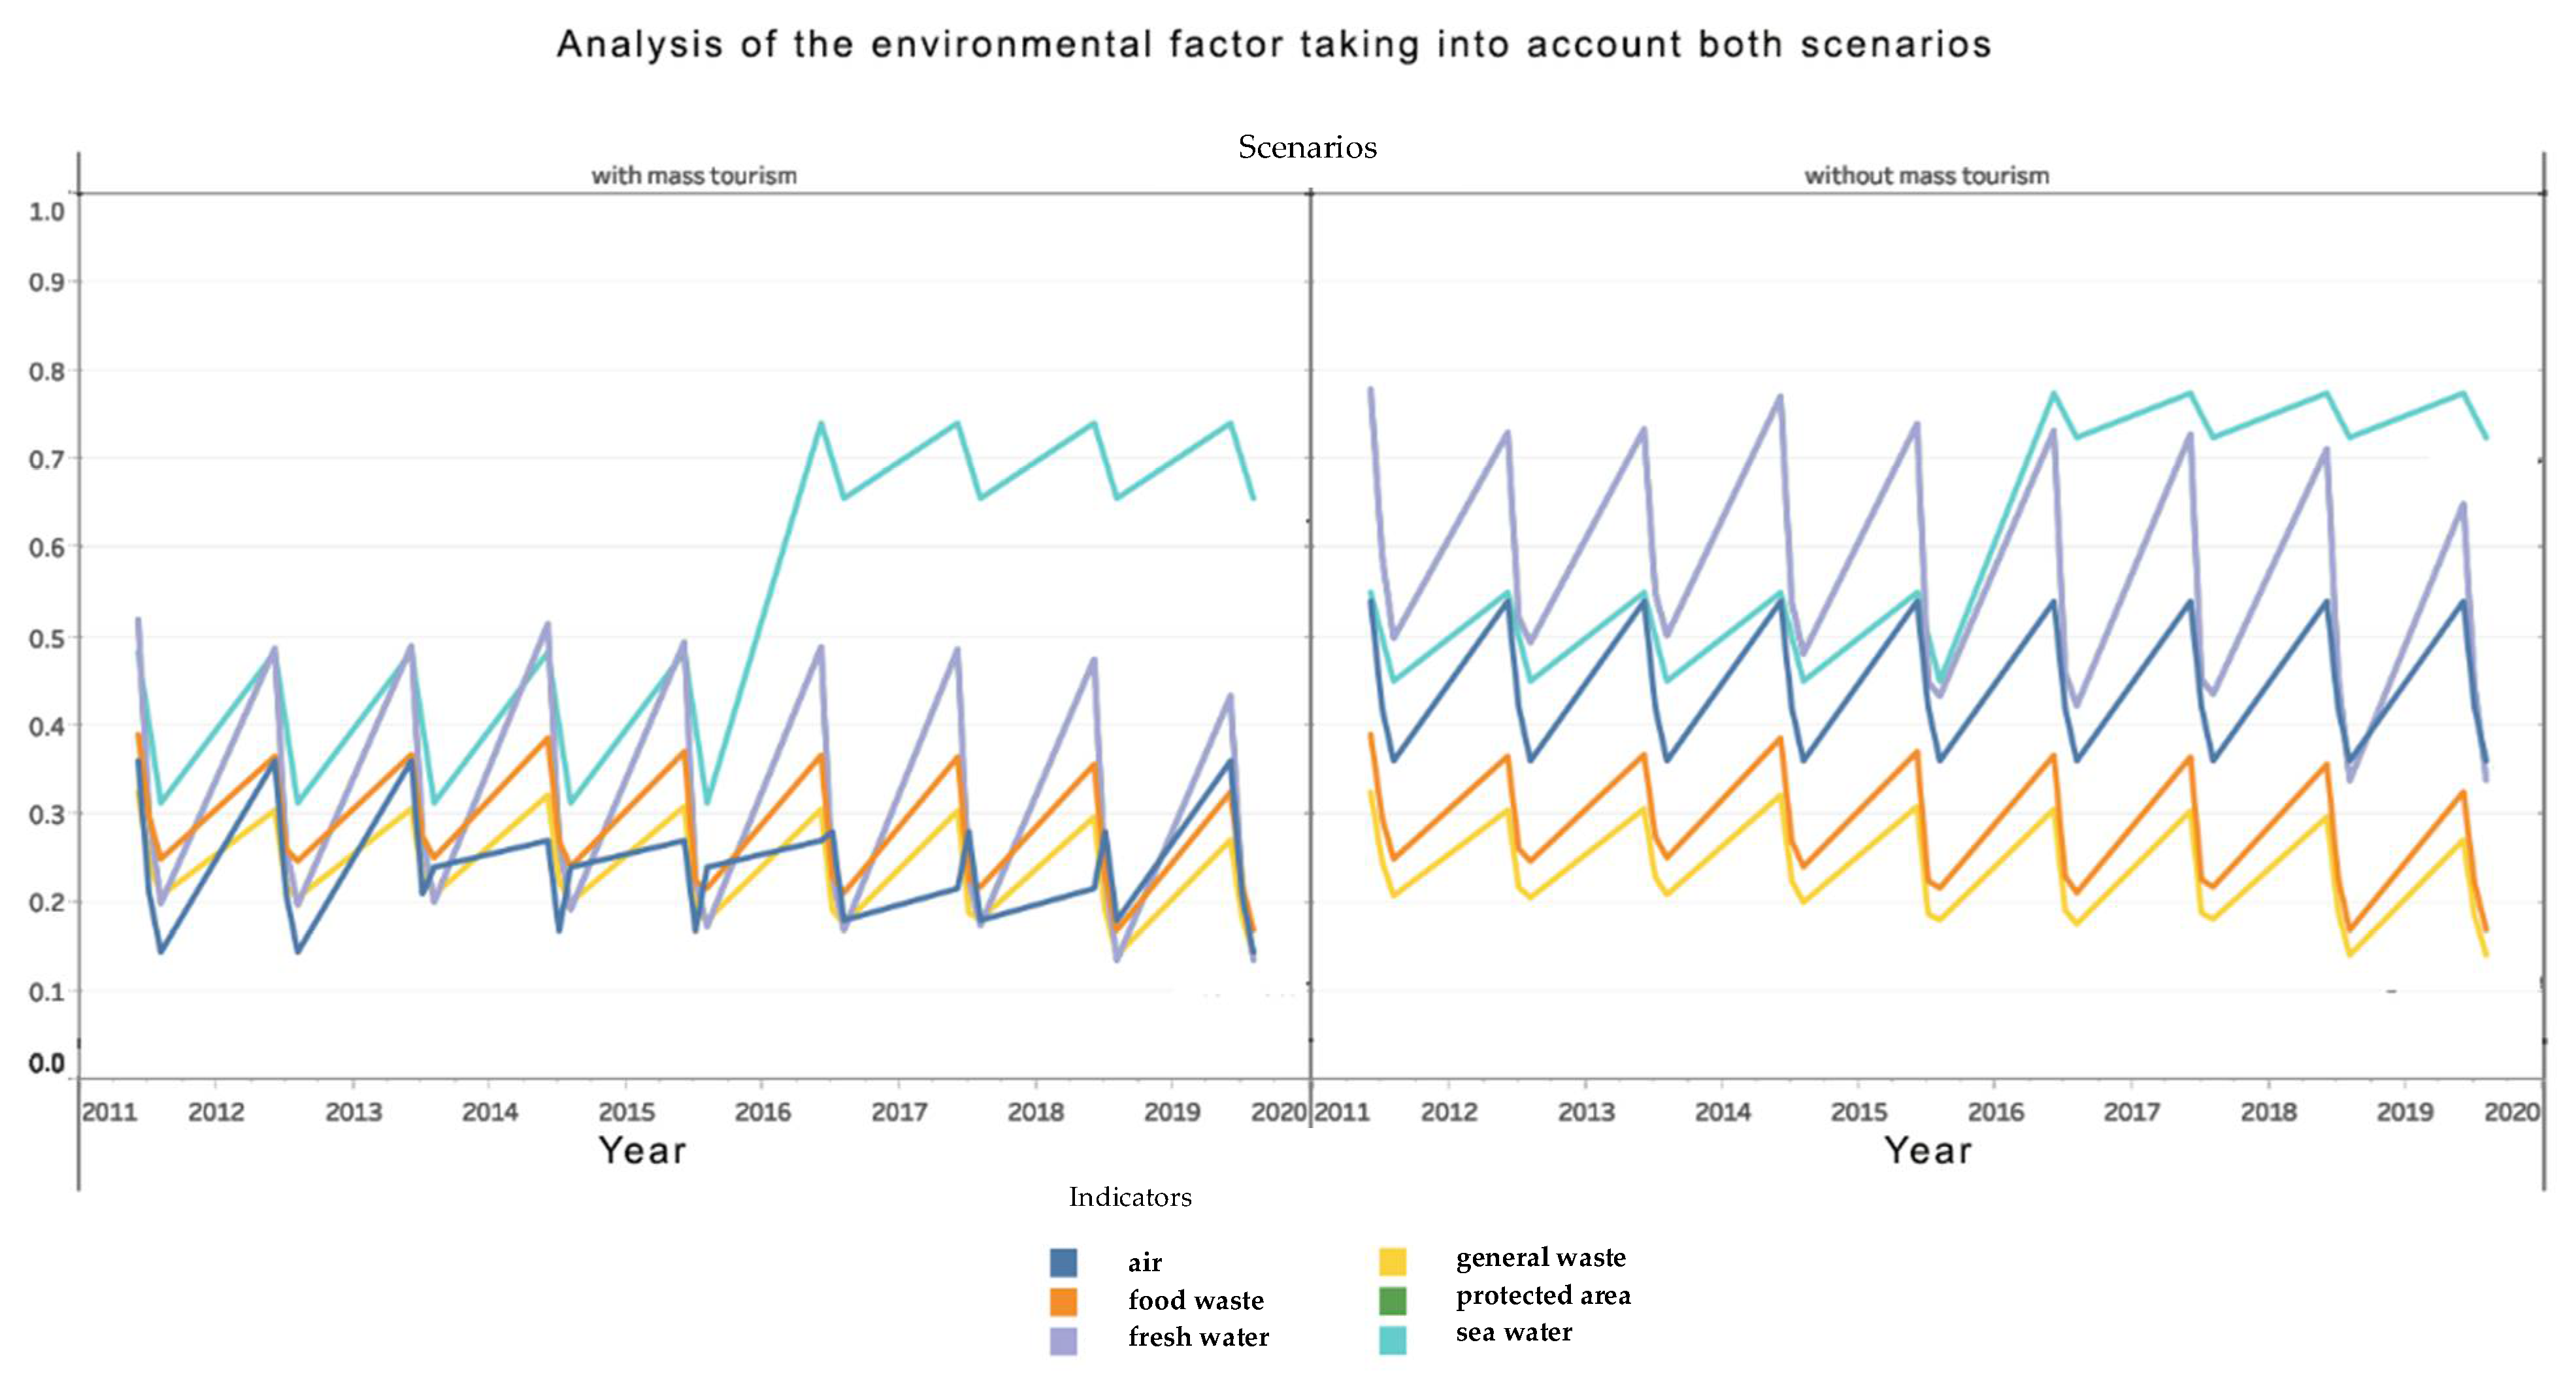The width and height of the screenshot is (2576, 1381).
Task: Click the "fresh water" legend label
Action: (1198, 1337)
